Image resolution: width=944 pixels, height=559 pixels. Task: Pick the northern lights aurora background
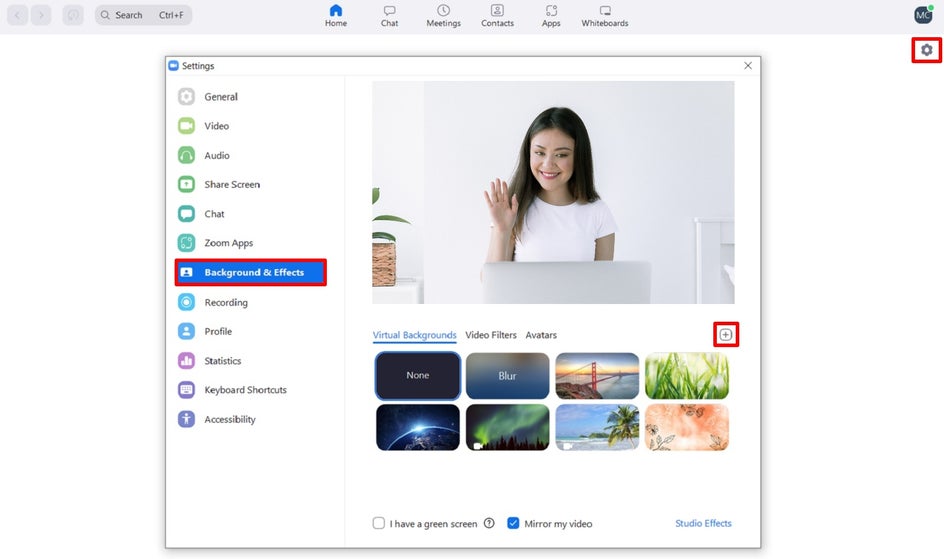coord(508,427)
